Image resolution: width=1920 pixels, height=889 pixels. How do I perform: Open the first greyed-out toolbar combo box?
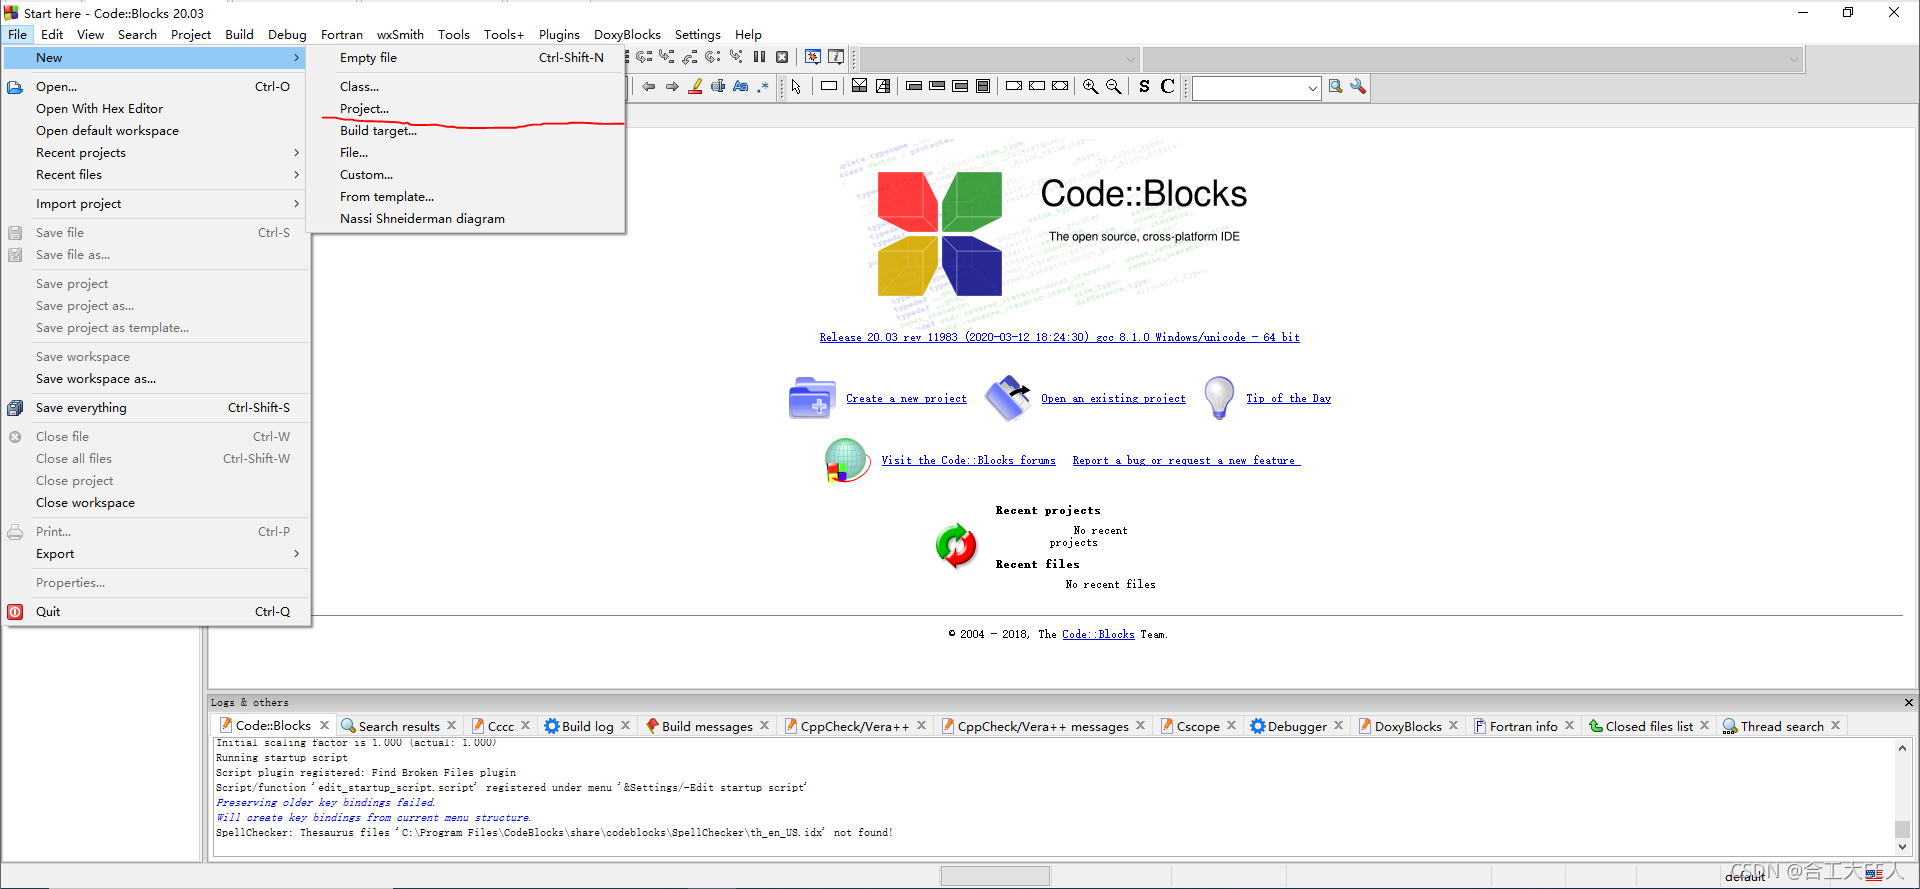pyautogui.click(x=999, y=59)
